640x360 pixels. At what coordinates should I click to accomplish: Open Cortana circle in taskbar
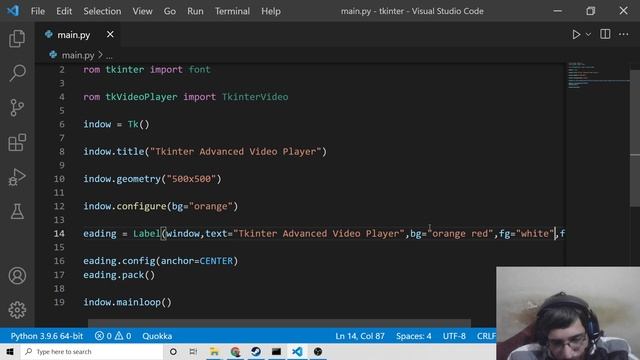coord(173,351)
